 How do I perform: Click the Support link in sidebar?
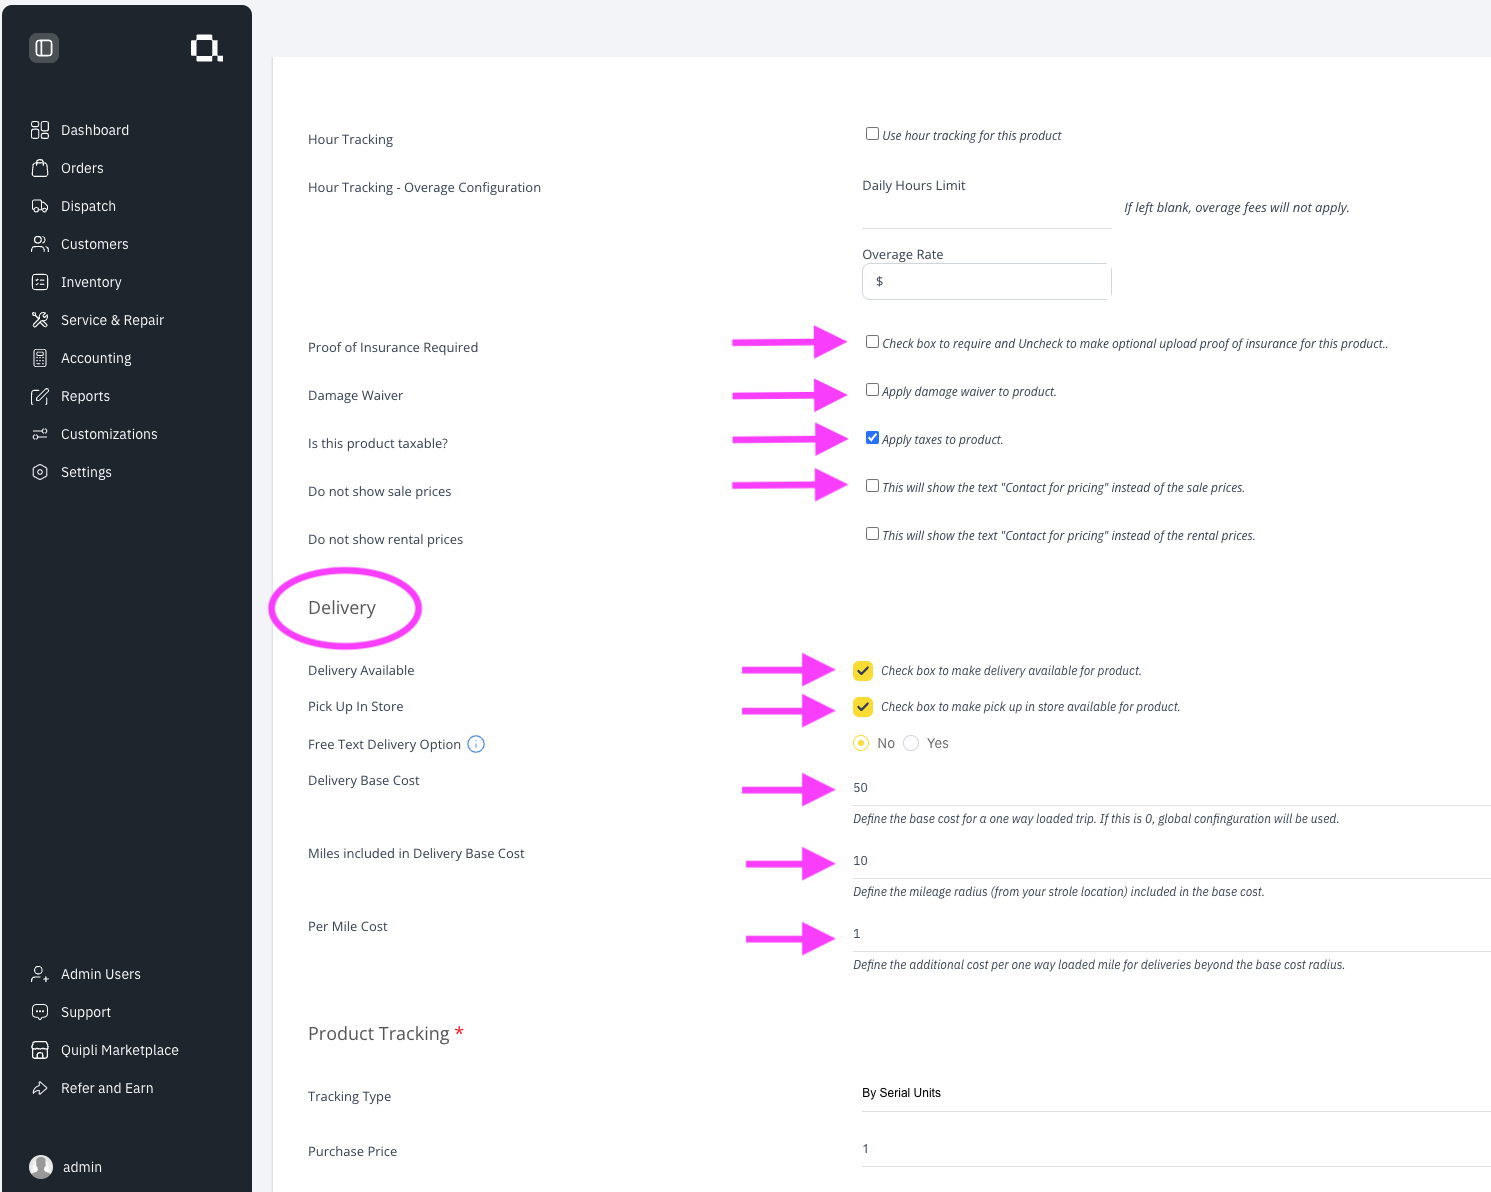86,1012
